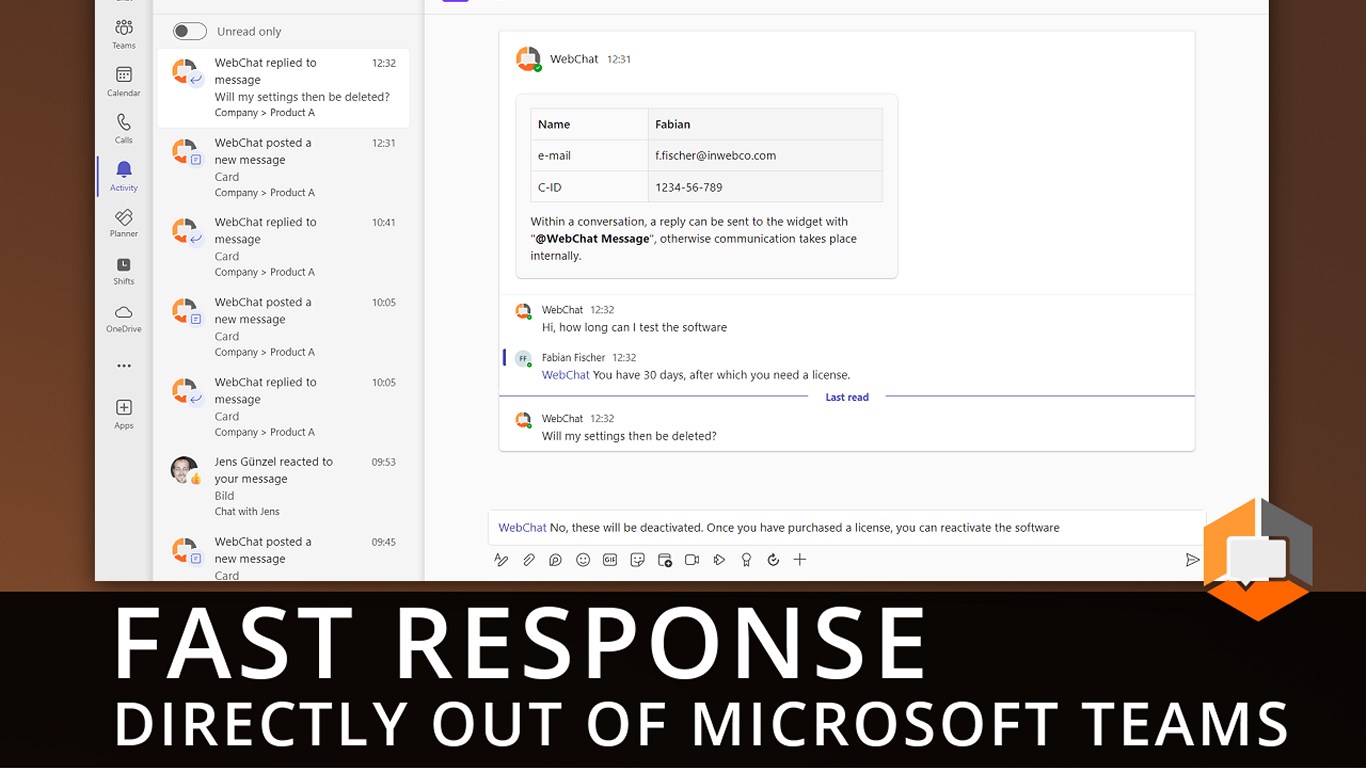Open 'WebChat replied to message' at 10:05
Viewport: 1366px width, 768px height.
pos(283,407)
